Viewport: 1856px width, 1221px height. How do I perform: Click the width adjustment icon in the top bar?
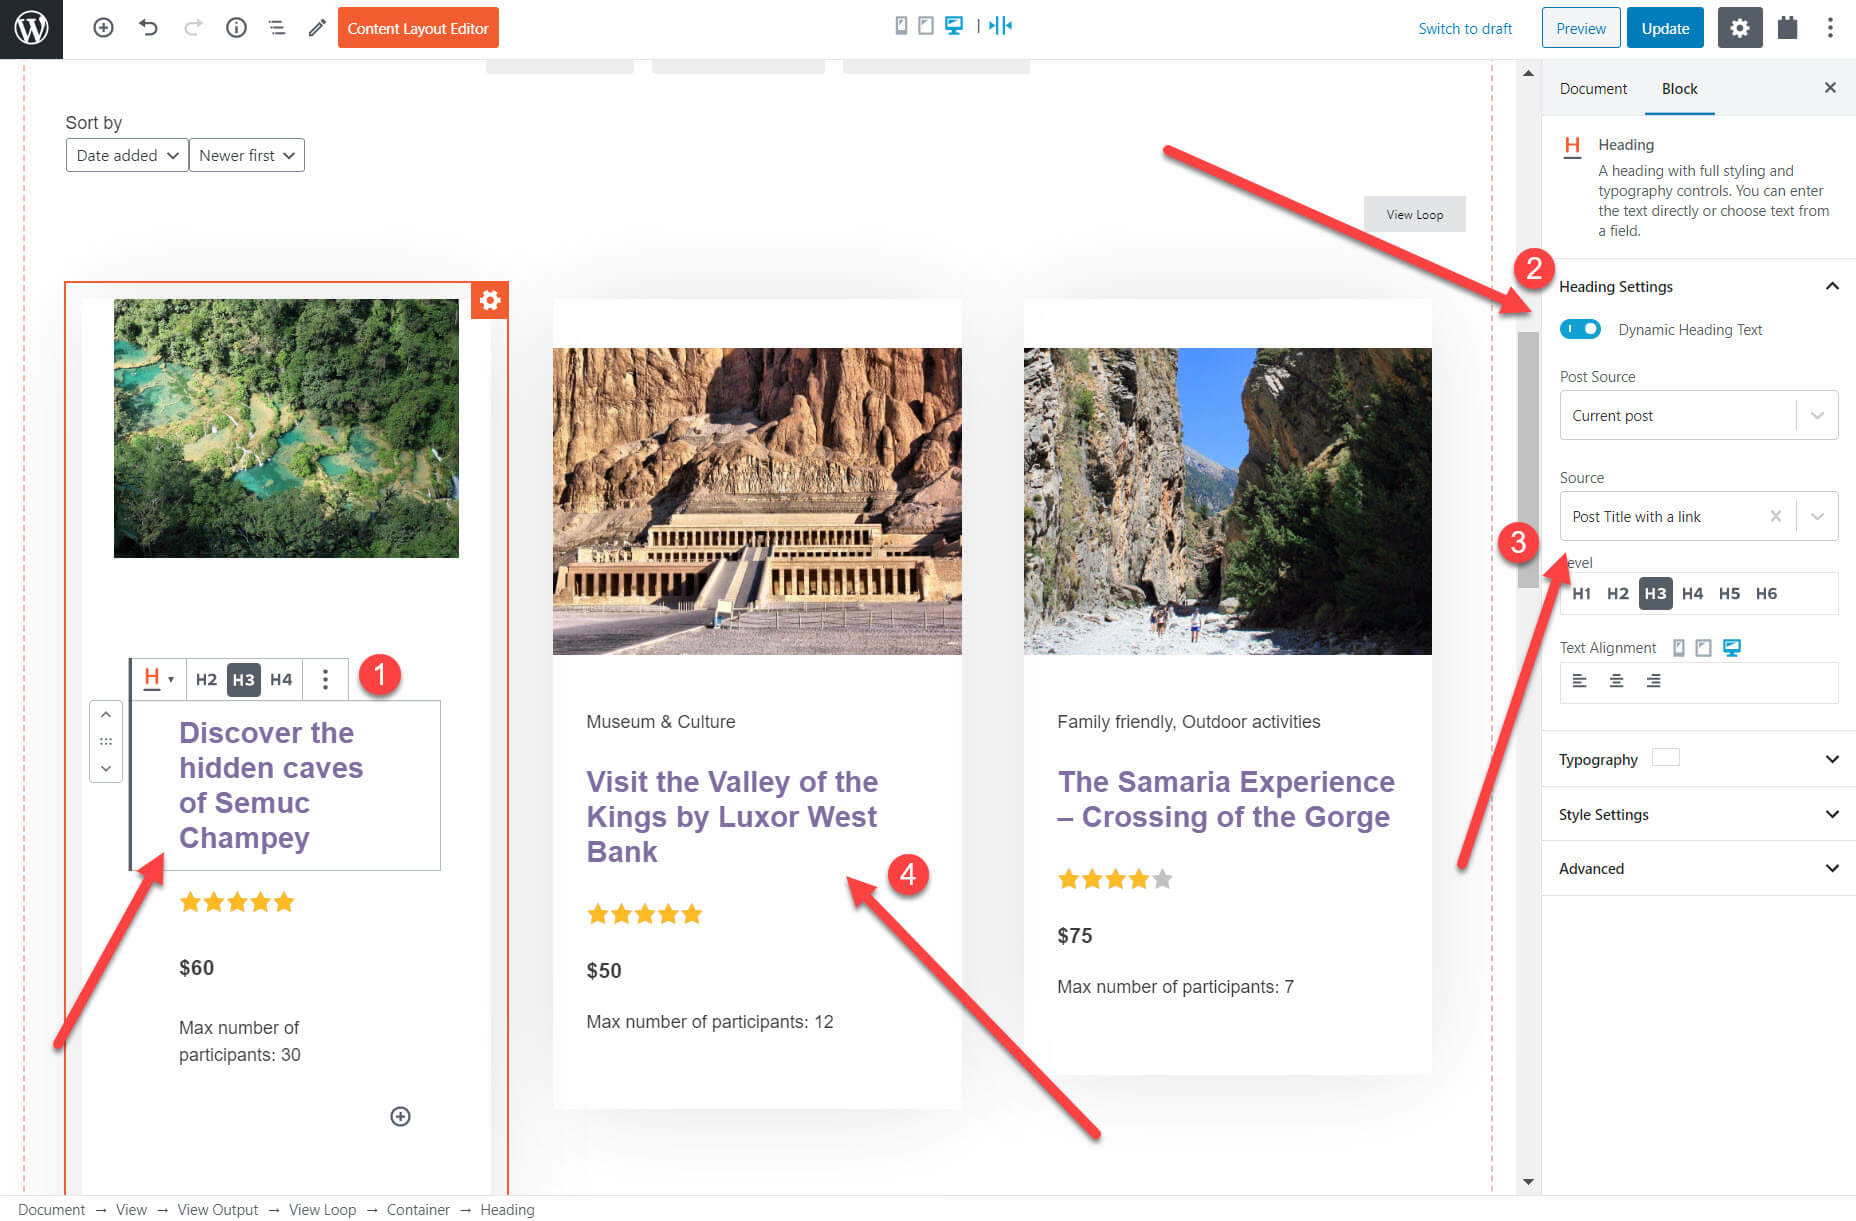tap(1001, 26)
